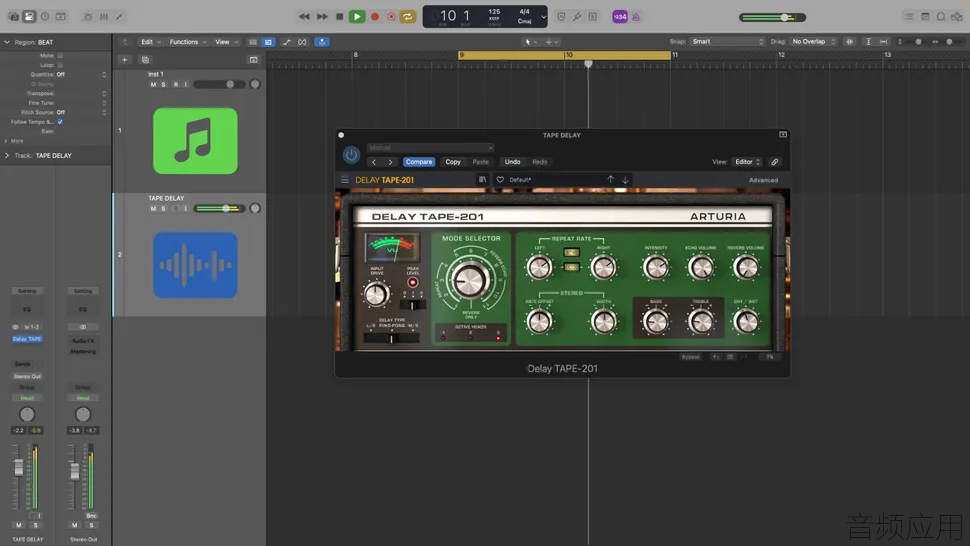Duplicate track button

(145, 60)
